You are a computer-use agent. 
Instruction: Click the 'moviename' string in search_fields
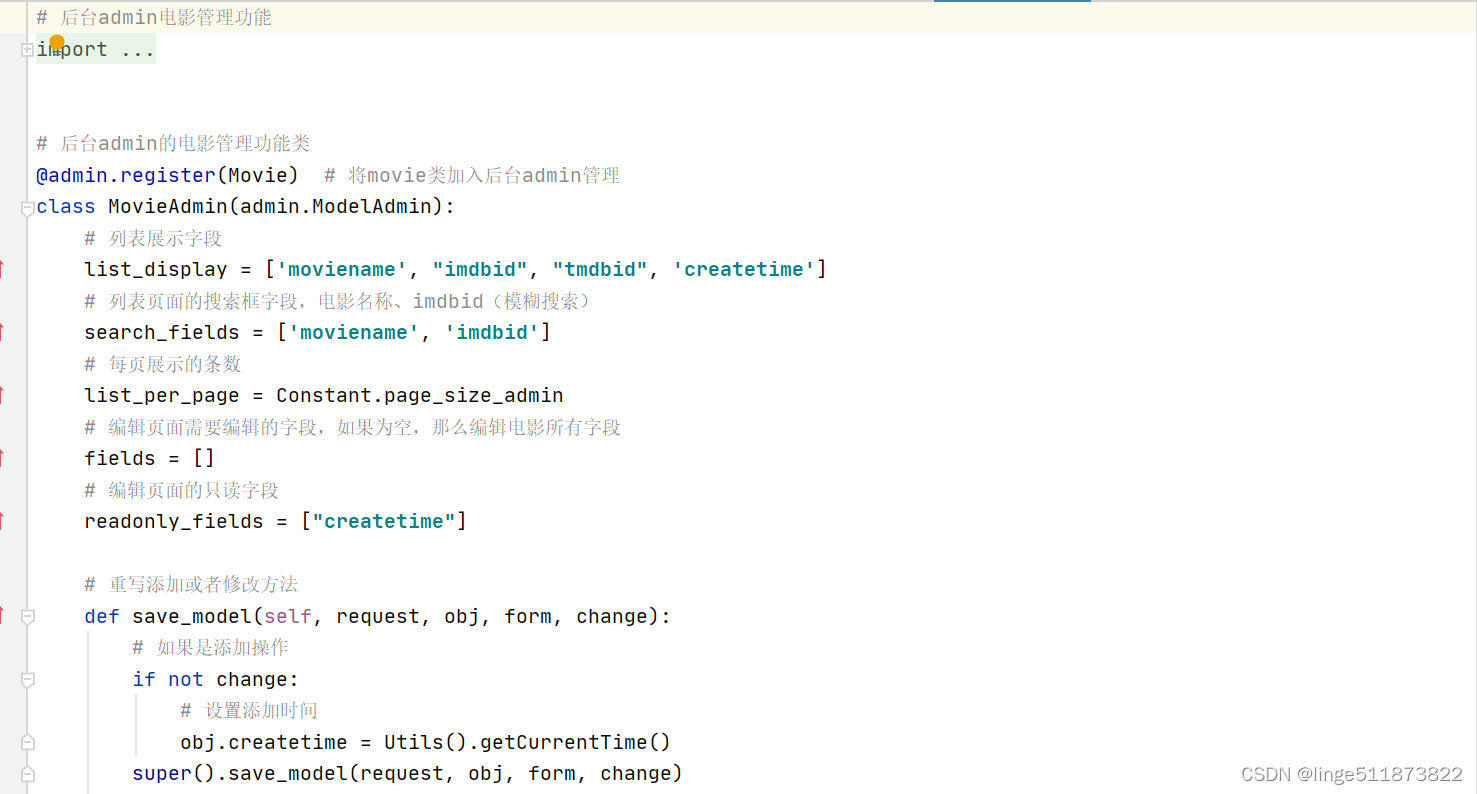(354, 332)
